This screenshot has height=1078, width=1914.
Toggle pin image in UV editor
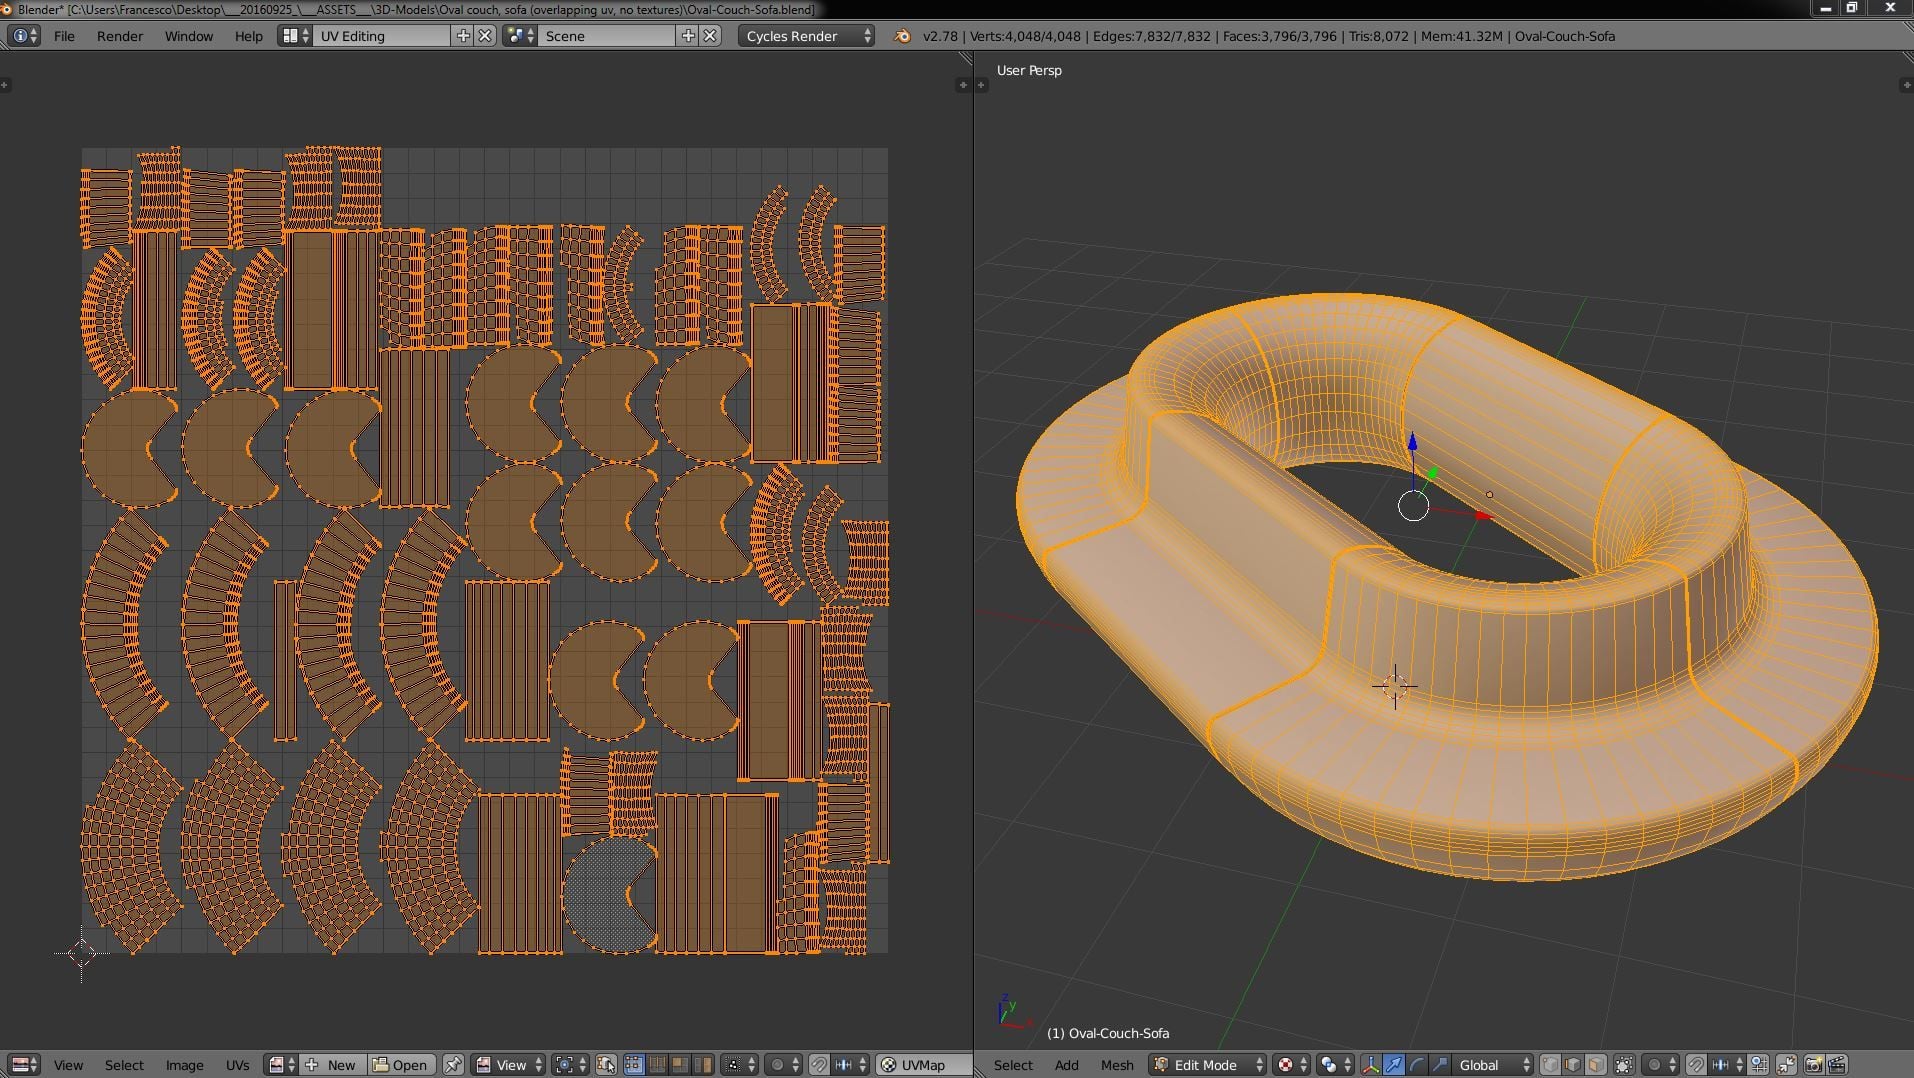tap(453, 1065)
